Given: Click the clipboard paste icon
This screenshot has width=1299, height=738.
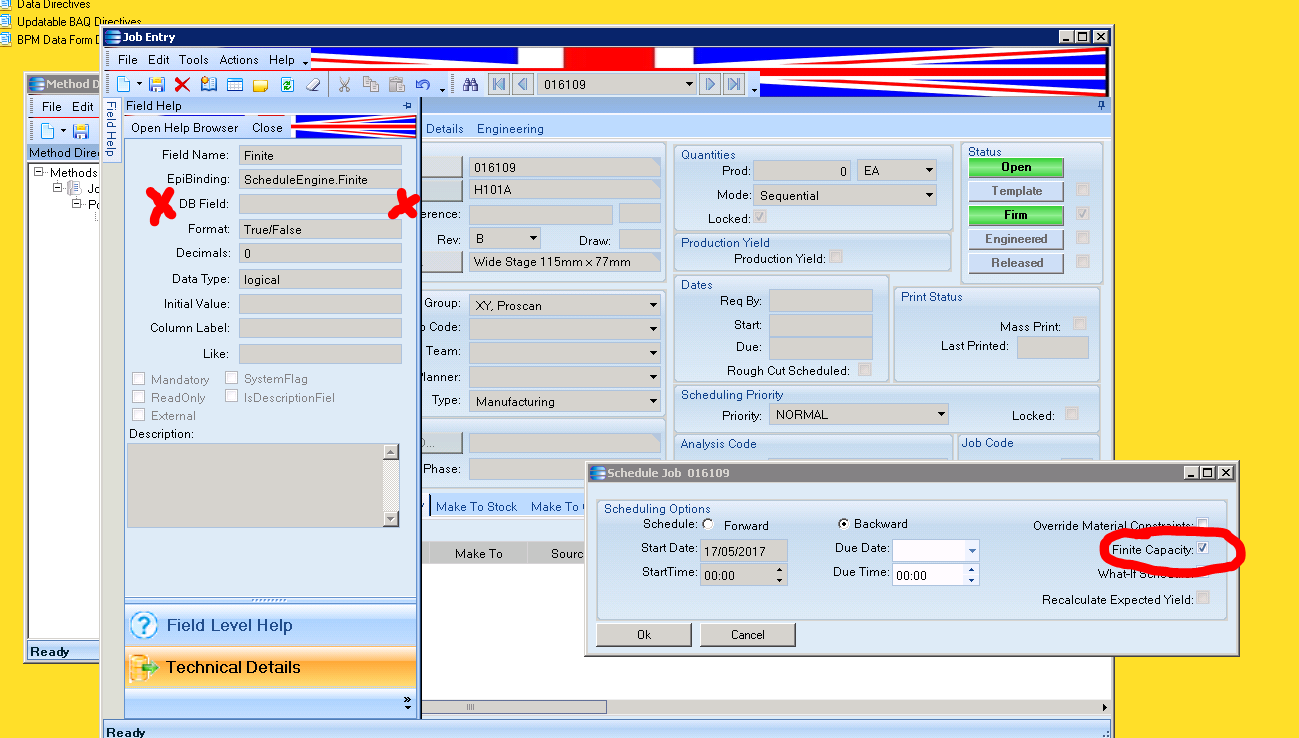Looking at the screenshot, I should 396,85.
